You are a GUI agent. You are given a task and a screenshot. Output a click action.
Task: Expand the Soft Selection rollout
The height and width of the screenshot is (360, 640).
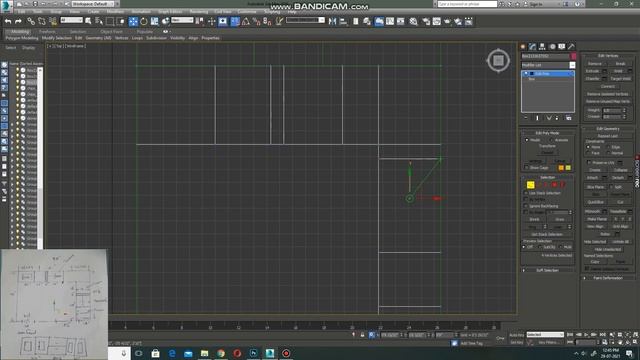(x=547, y=270)
